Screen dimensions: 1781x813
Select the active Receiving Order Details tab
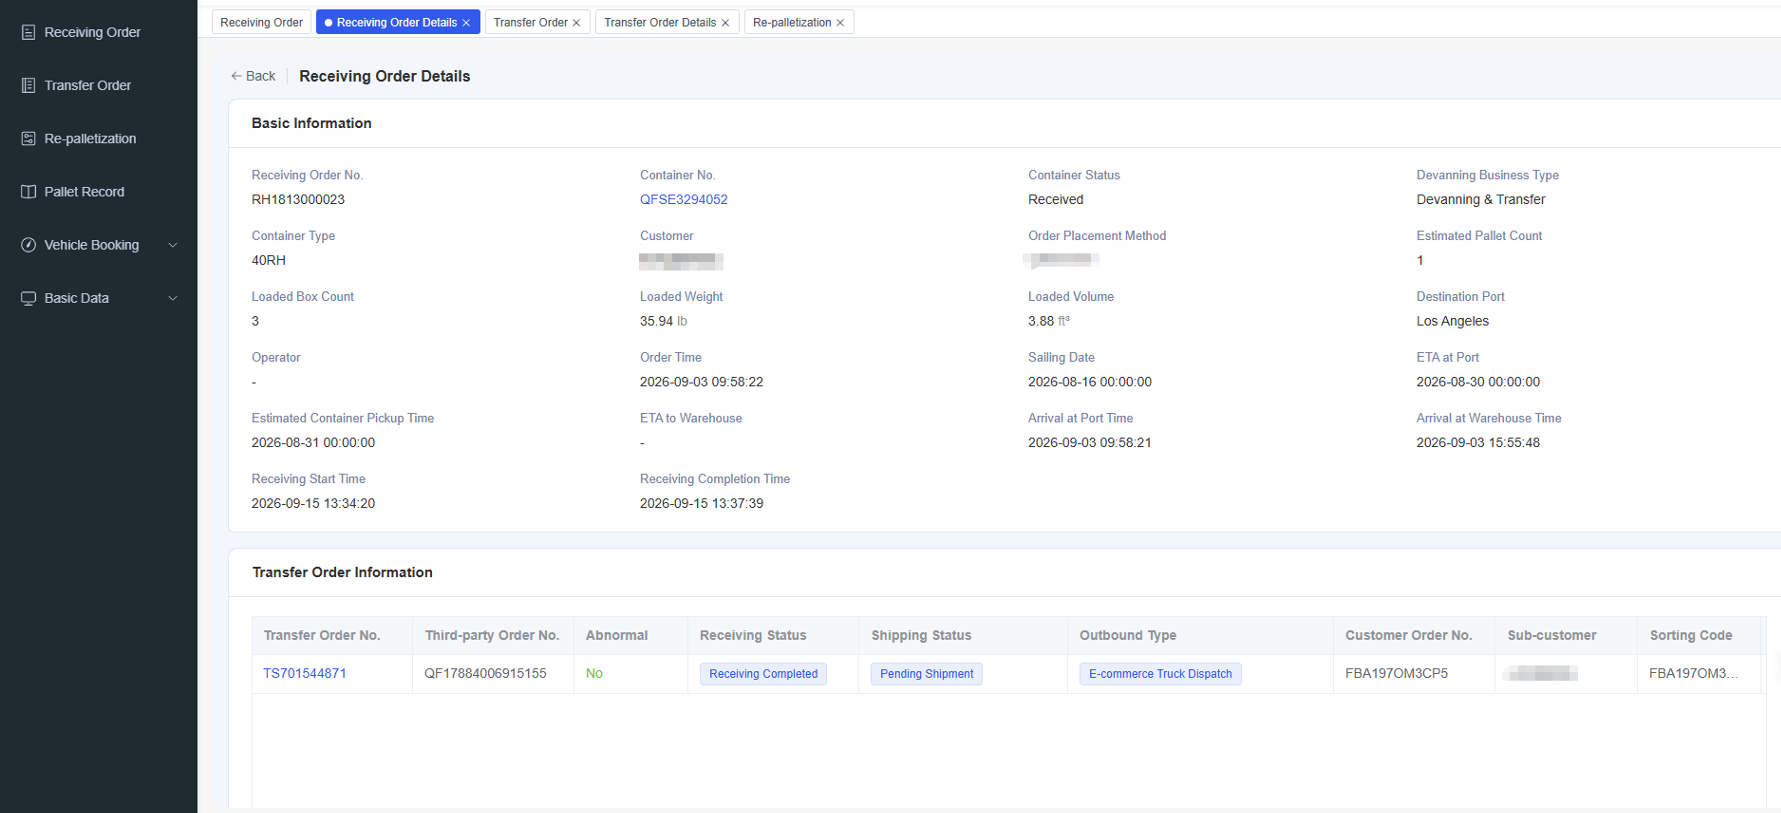(x=396, y=22)
